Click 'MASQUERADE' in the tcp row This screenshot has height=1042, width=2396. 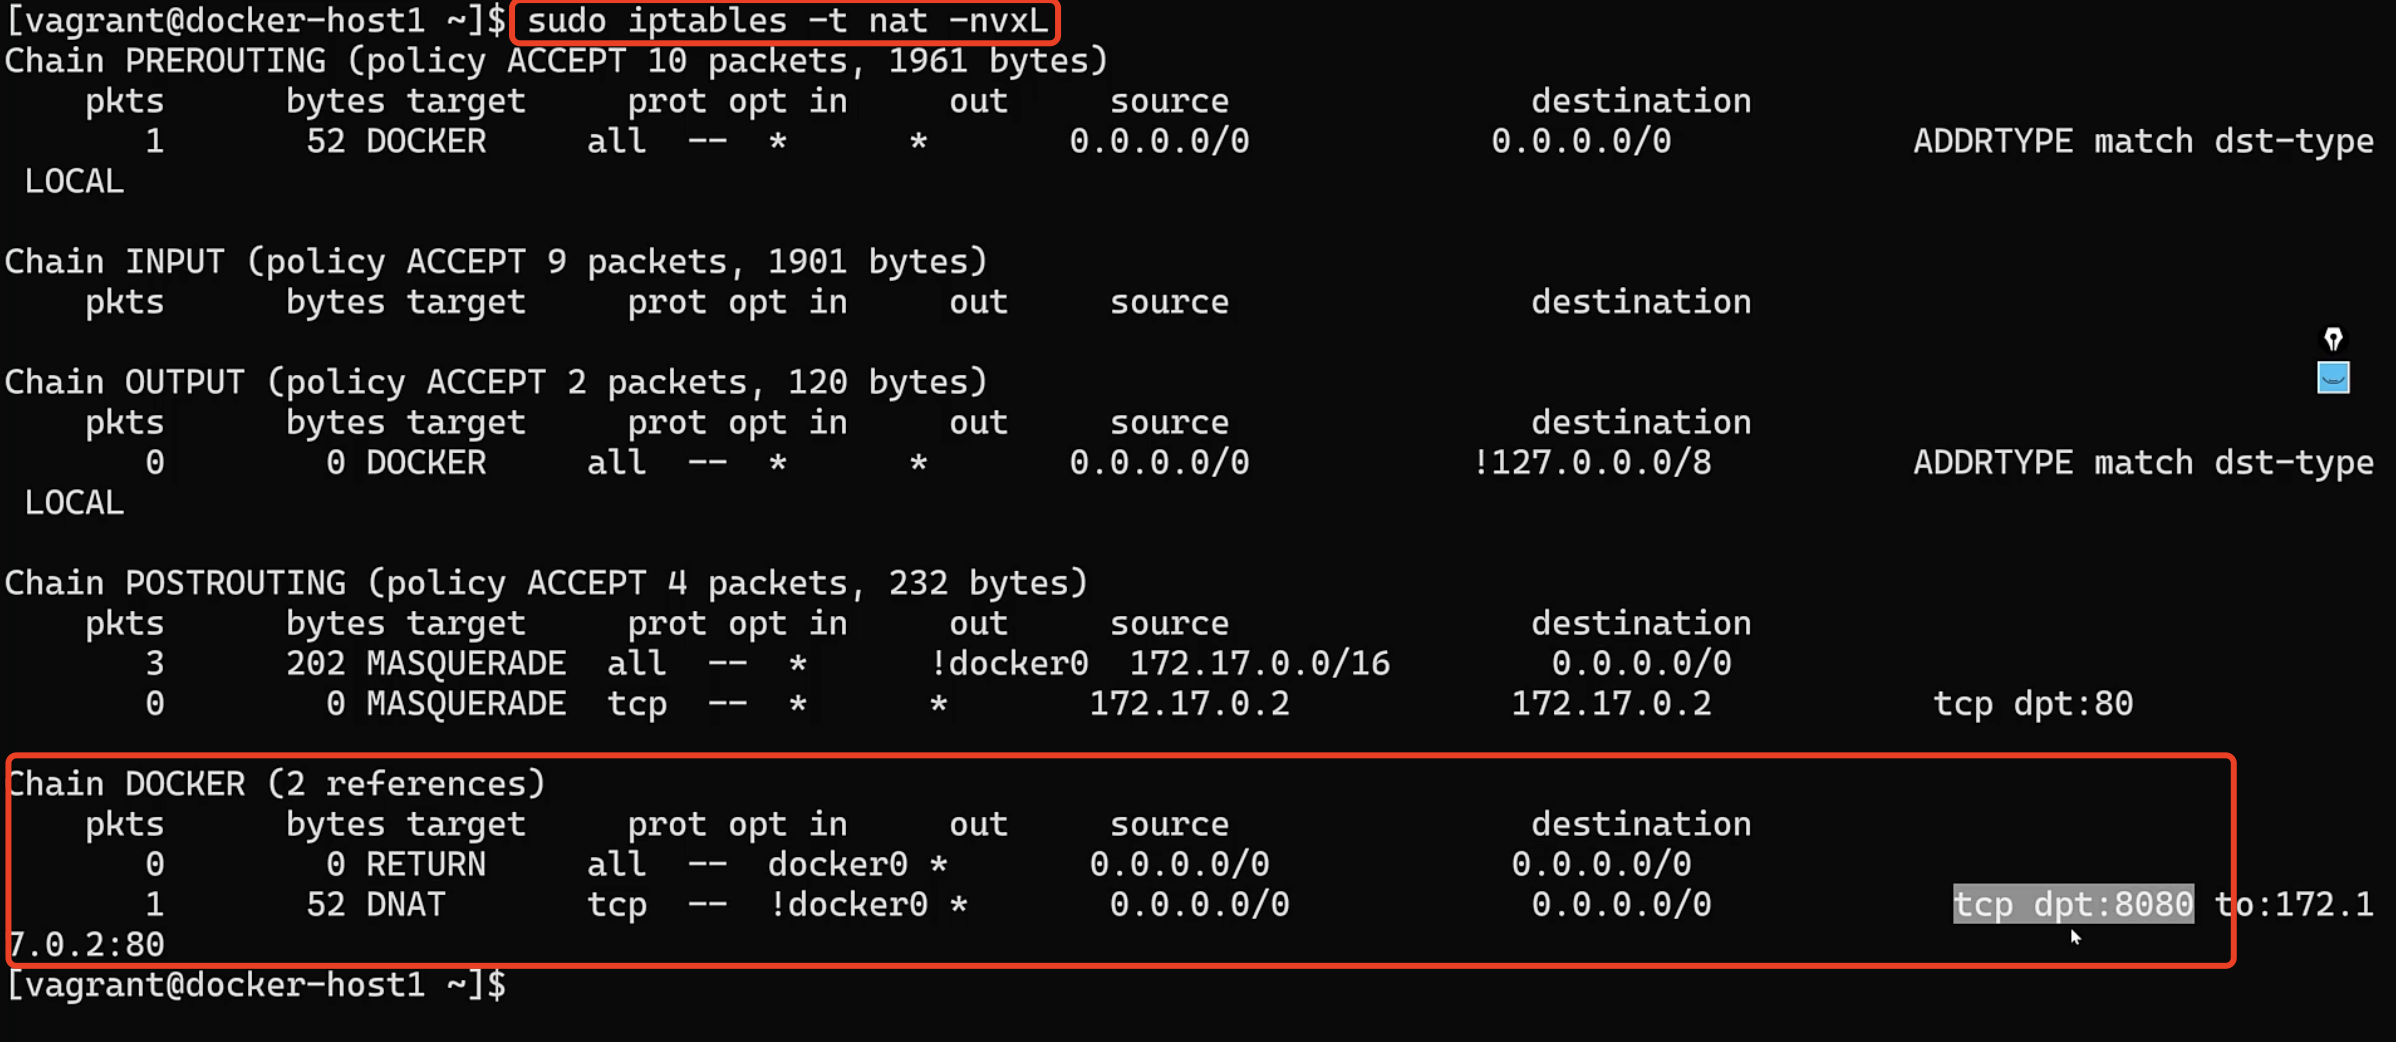click(466, 704)
